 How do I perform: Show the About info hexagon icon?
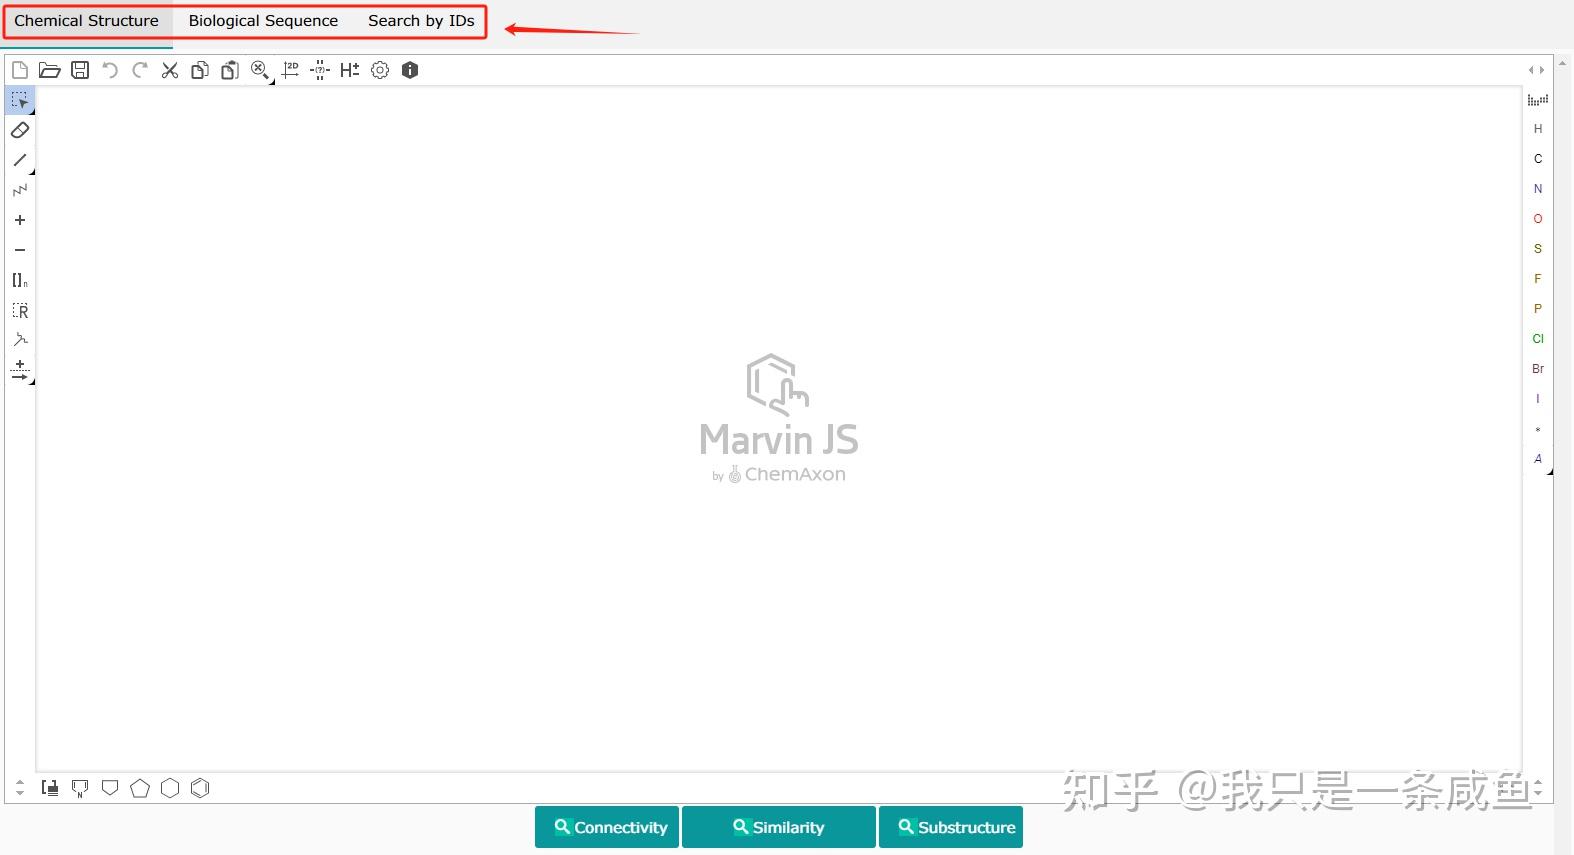click(x=410, y=70)
